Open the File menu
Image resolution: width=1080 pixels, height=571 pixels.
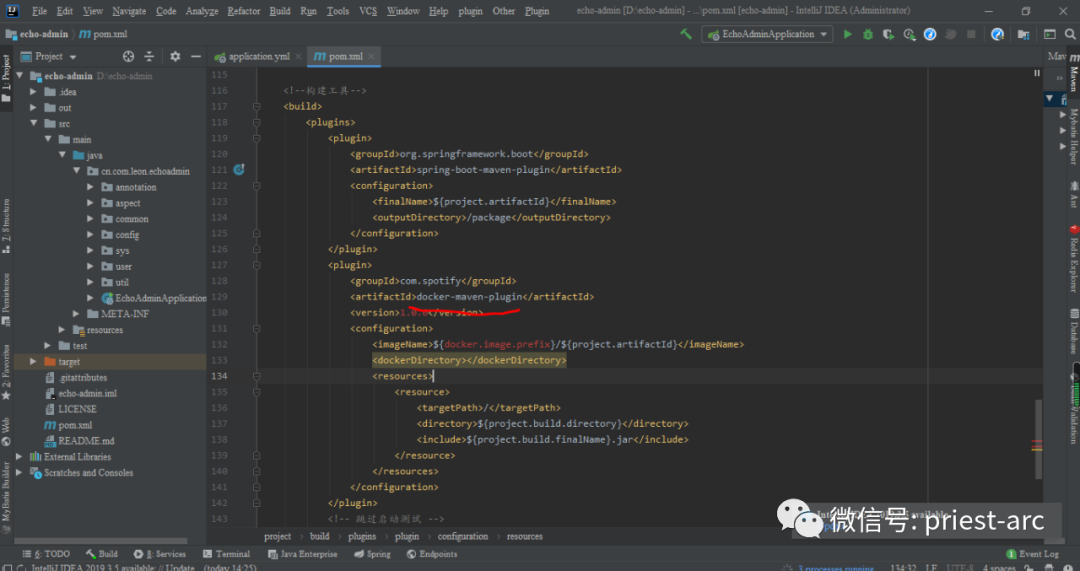[x=39, y=11]
